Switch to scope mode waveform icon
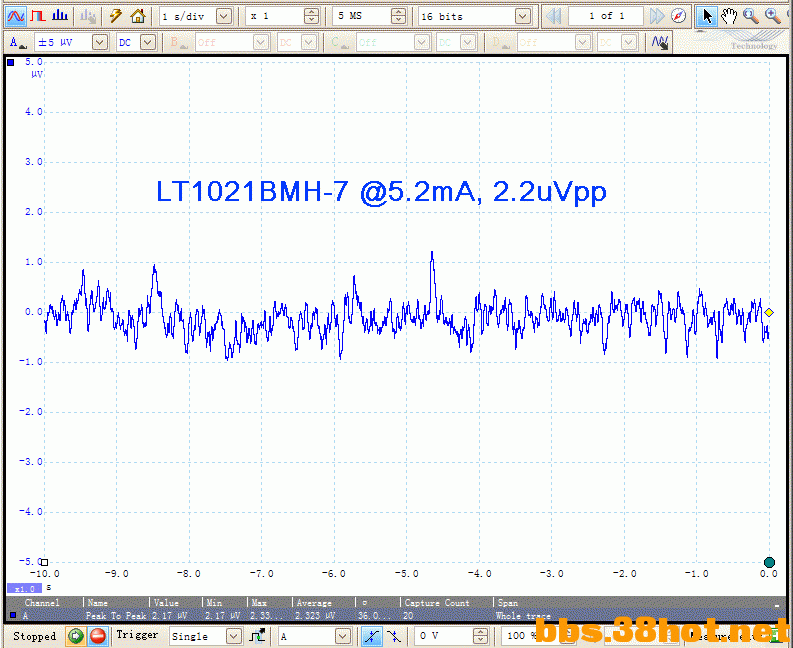 [x=16, y=16]
